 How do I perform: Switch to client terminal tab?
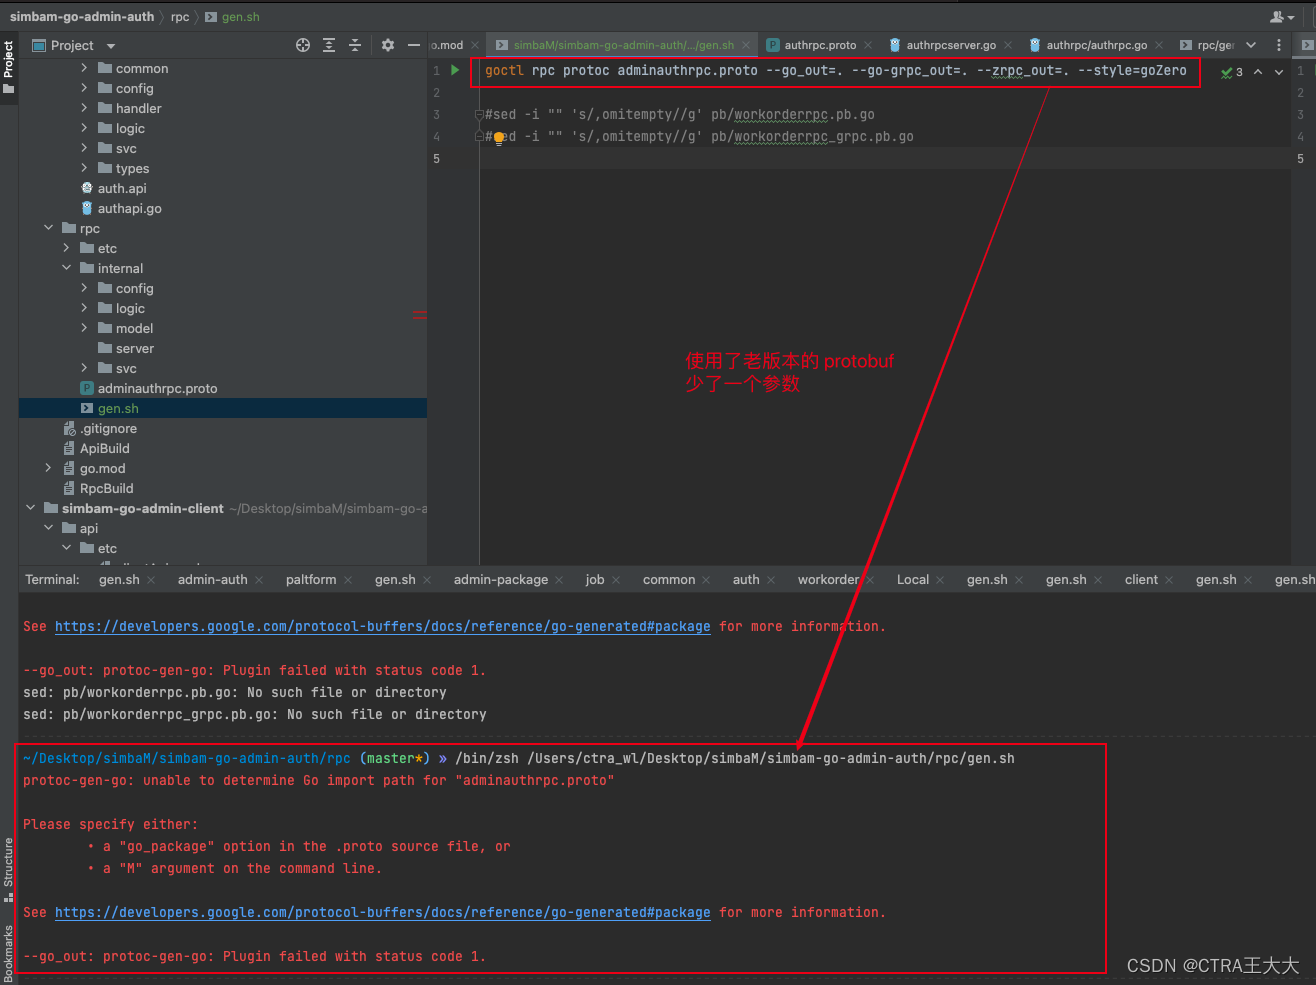[1141, 579]
